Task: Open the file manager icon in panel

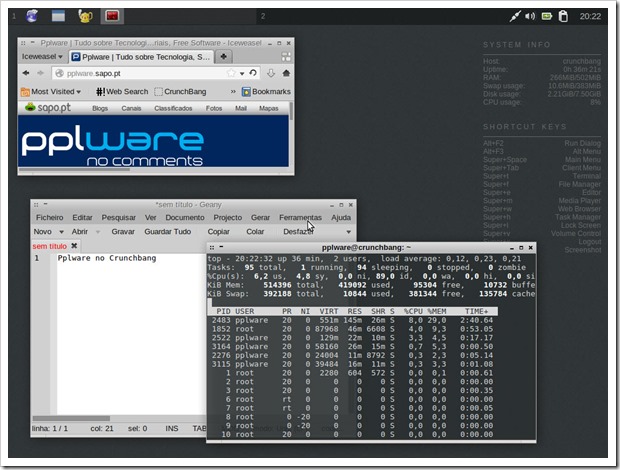Action: click(x=58, y=16)
